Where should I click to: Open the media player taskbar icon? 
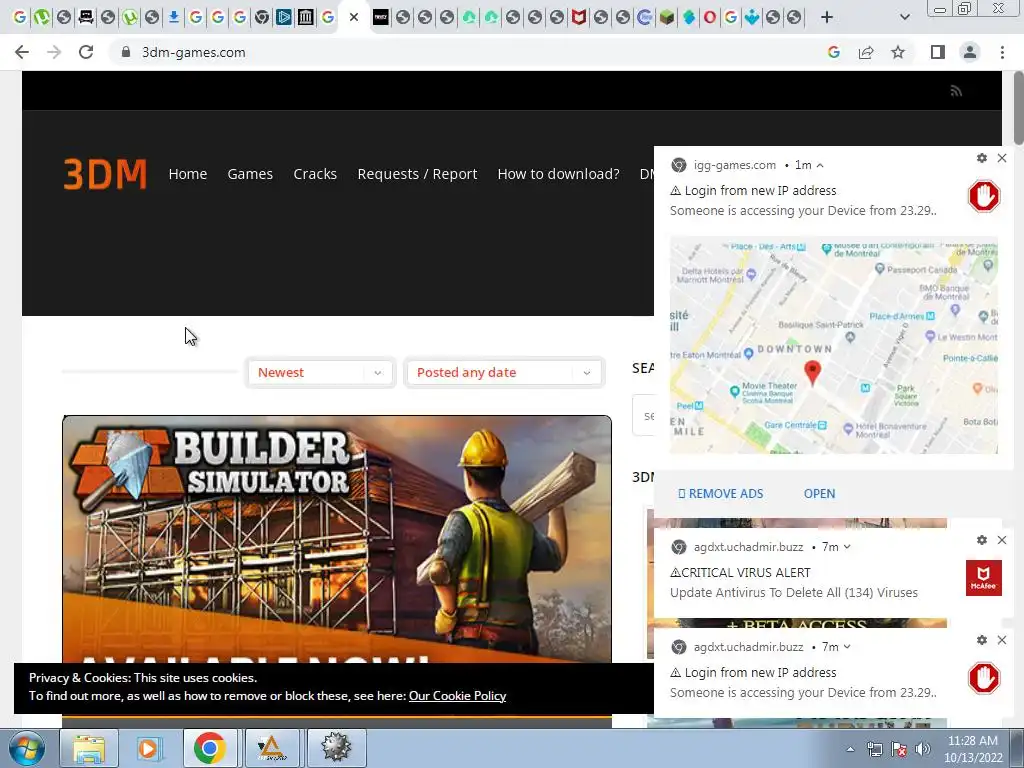tap(148, 748)
